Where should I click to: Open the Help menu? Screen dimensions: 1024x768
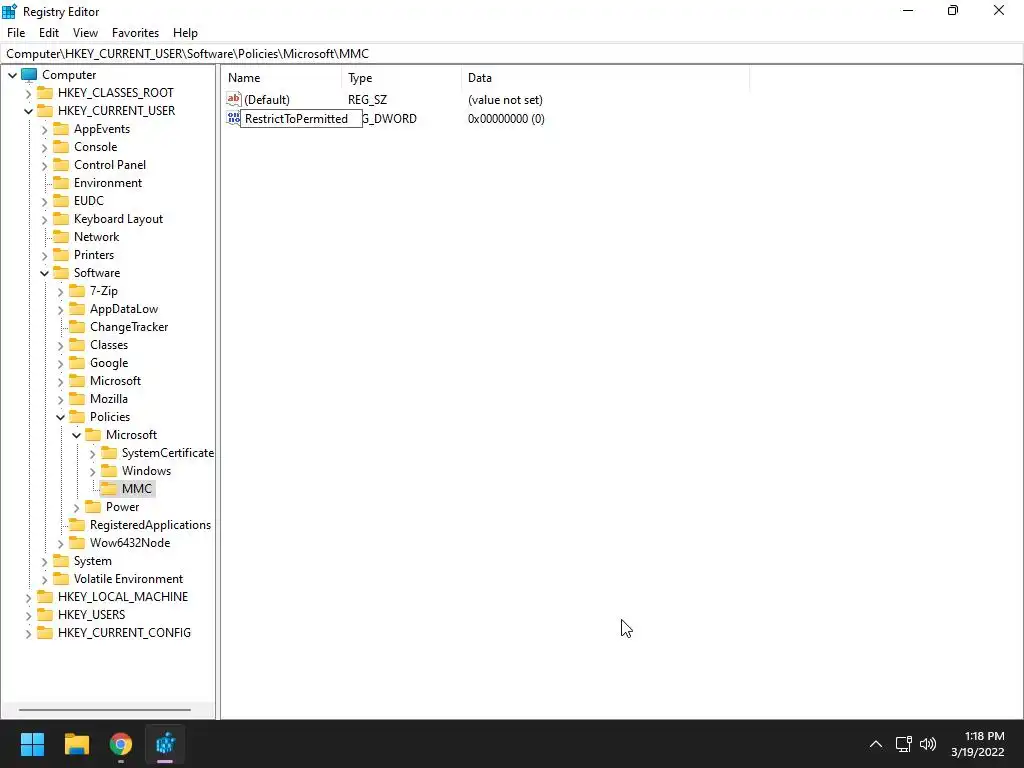point(185,33)
